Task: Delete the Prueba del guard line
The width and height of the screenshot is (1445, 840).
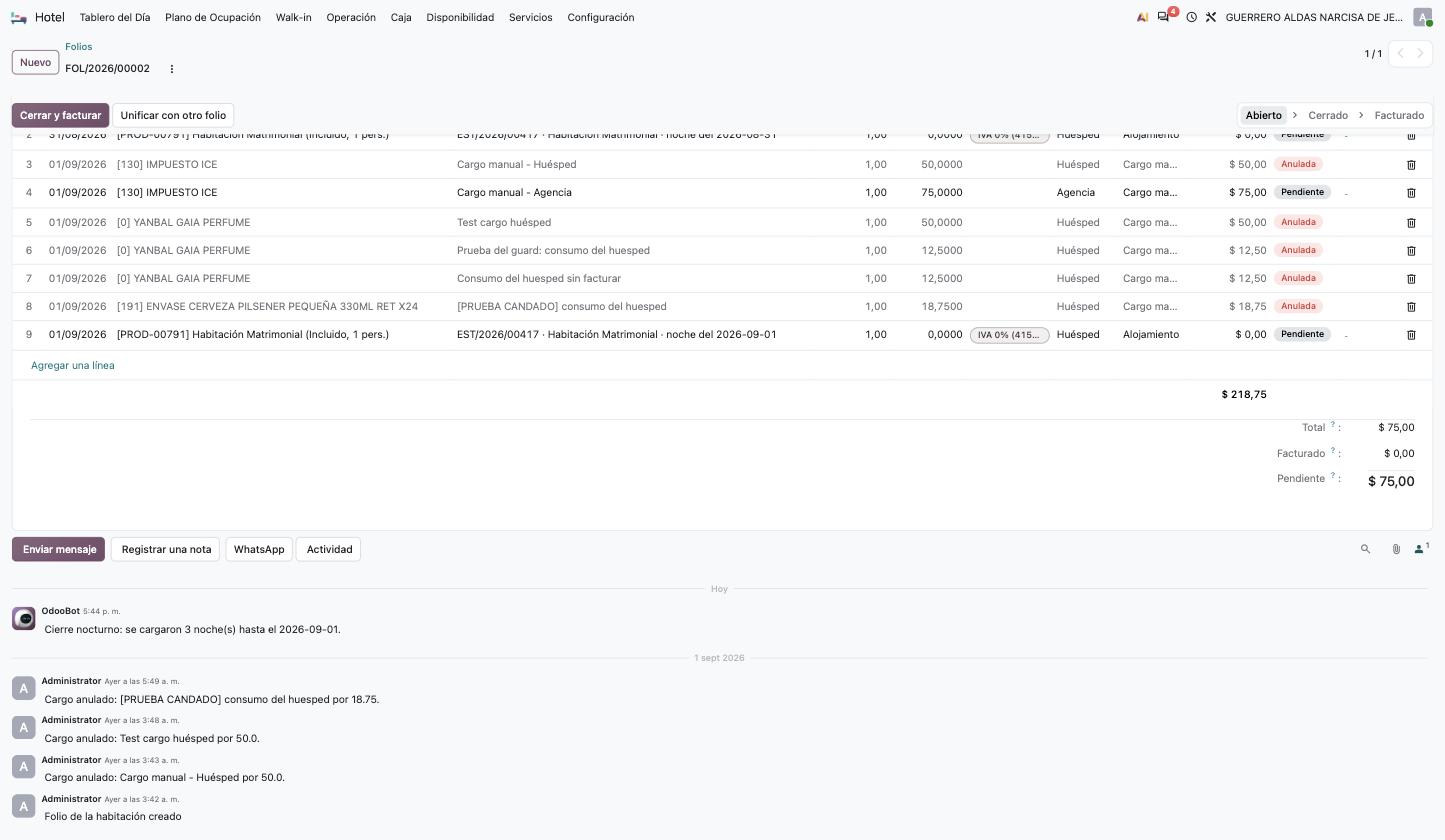Action: point(1411,250)
